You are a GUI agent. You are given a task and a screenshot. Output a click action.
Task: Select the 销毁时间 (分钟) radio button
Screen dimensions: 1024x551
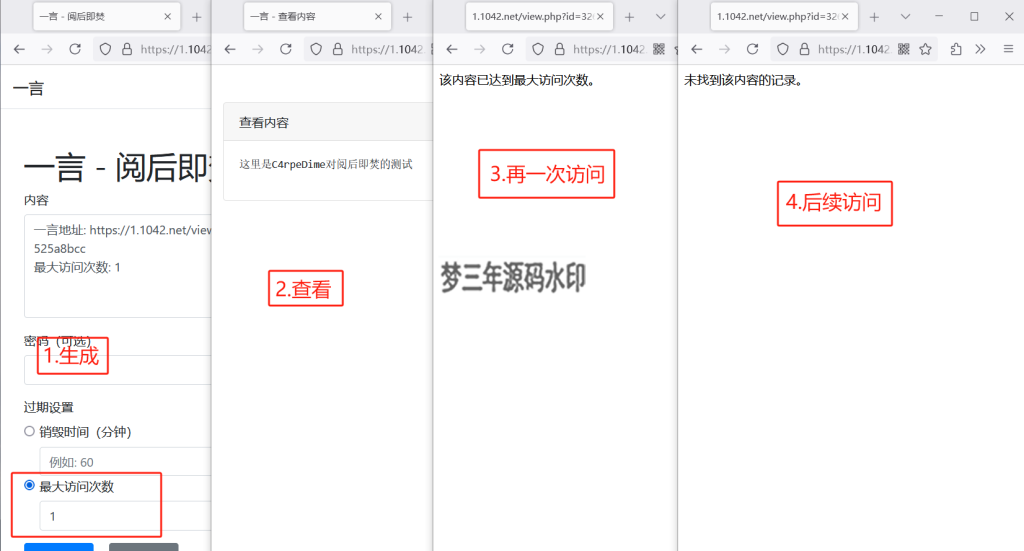(29, 432)
